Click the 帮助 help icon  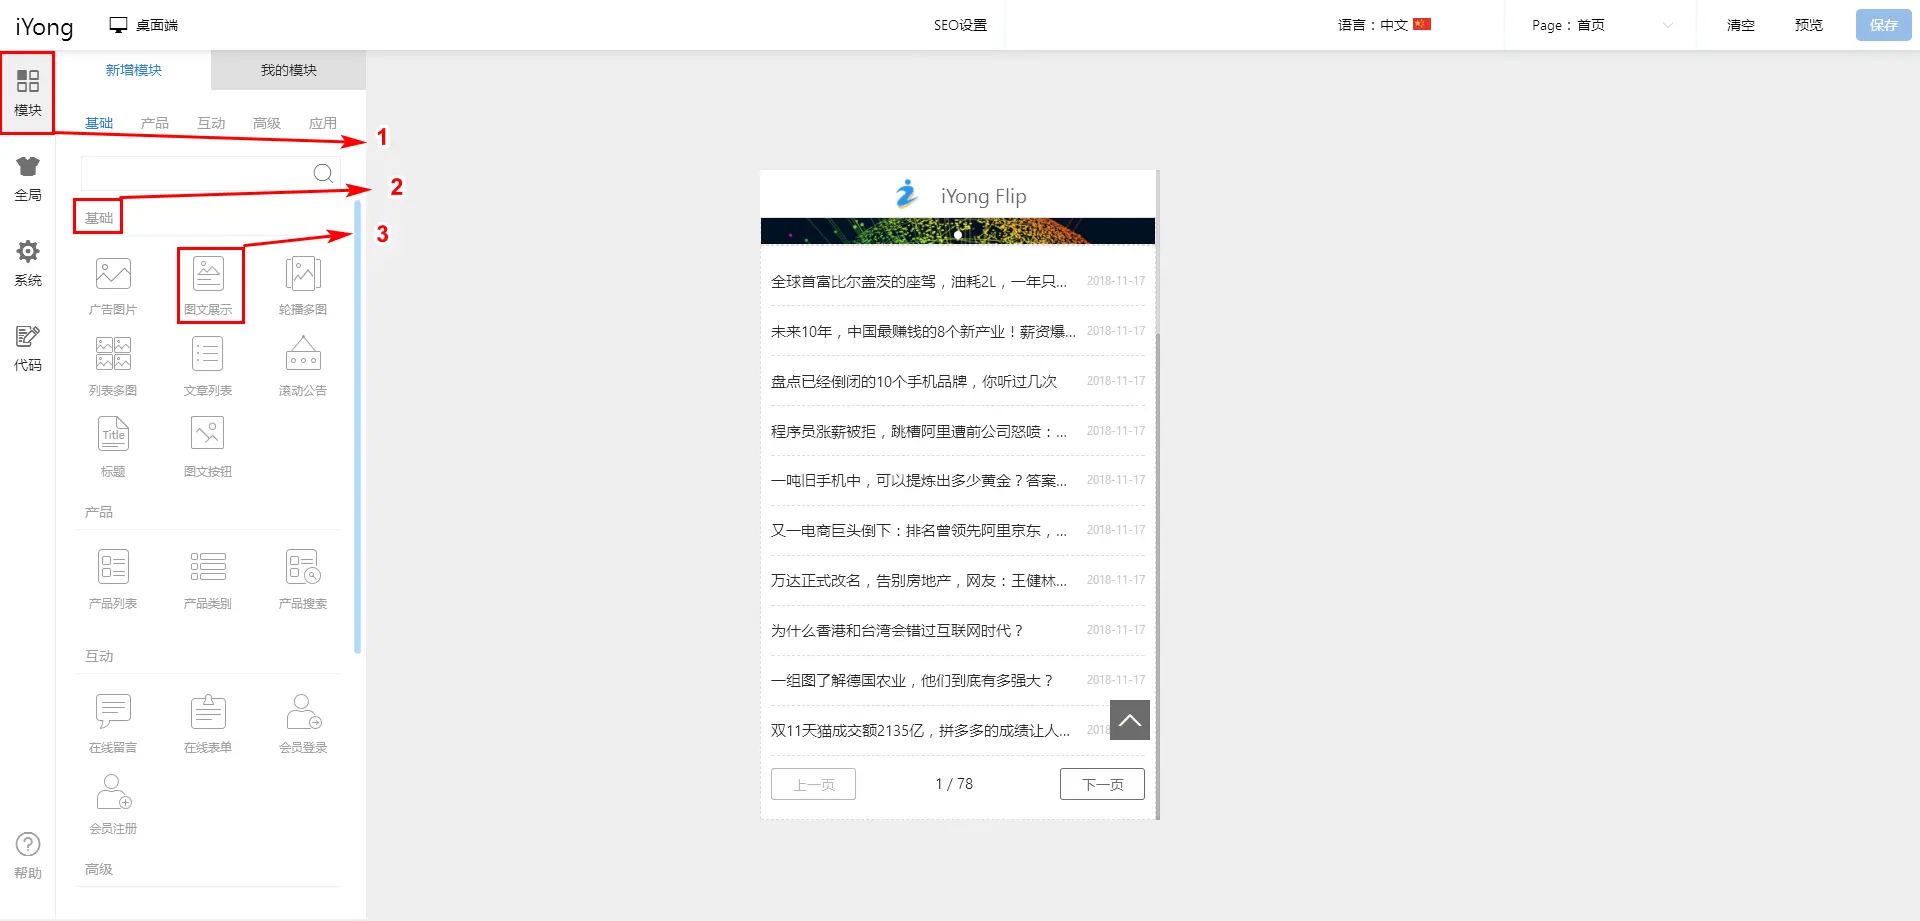[28, 855]
